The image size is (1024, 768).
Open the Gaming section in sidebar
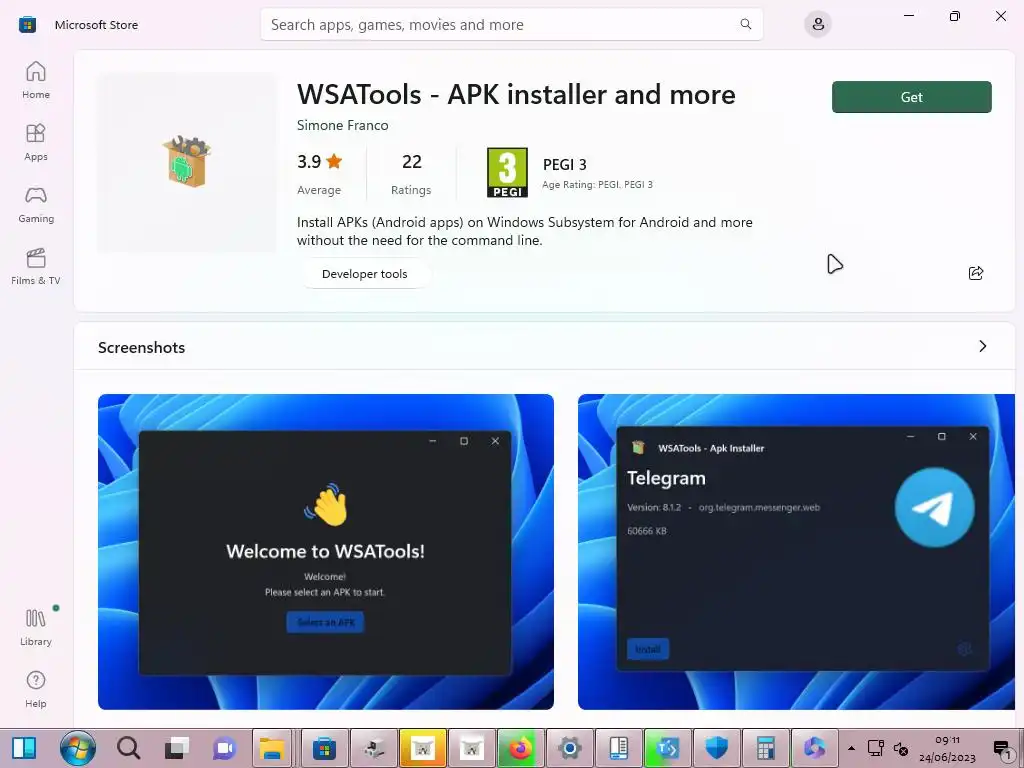point(36,204)
